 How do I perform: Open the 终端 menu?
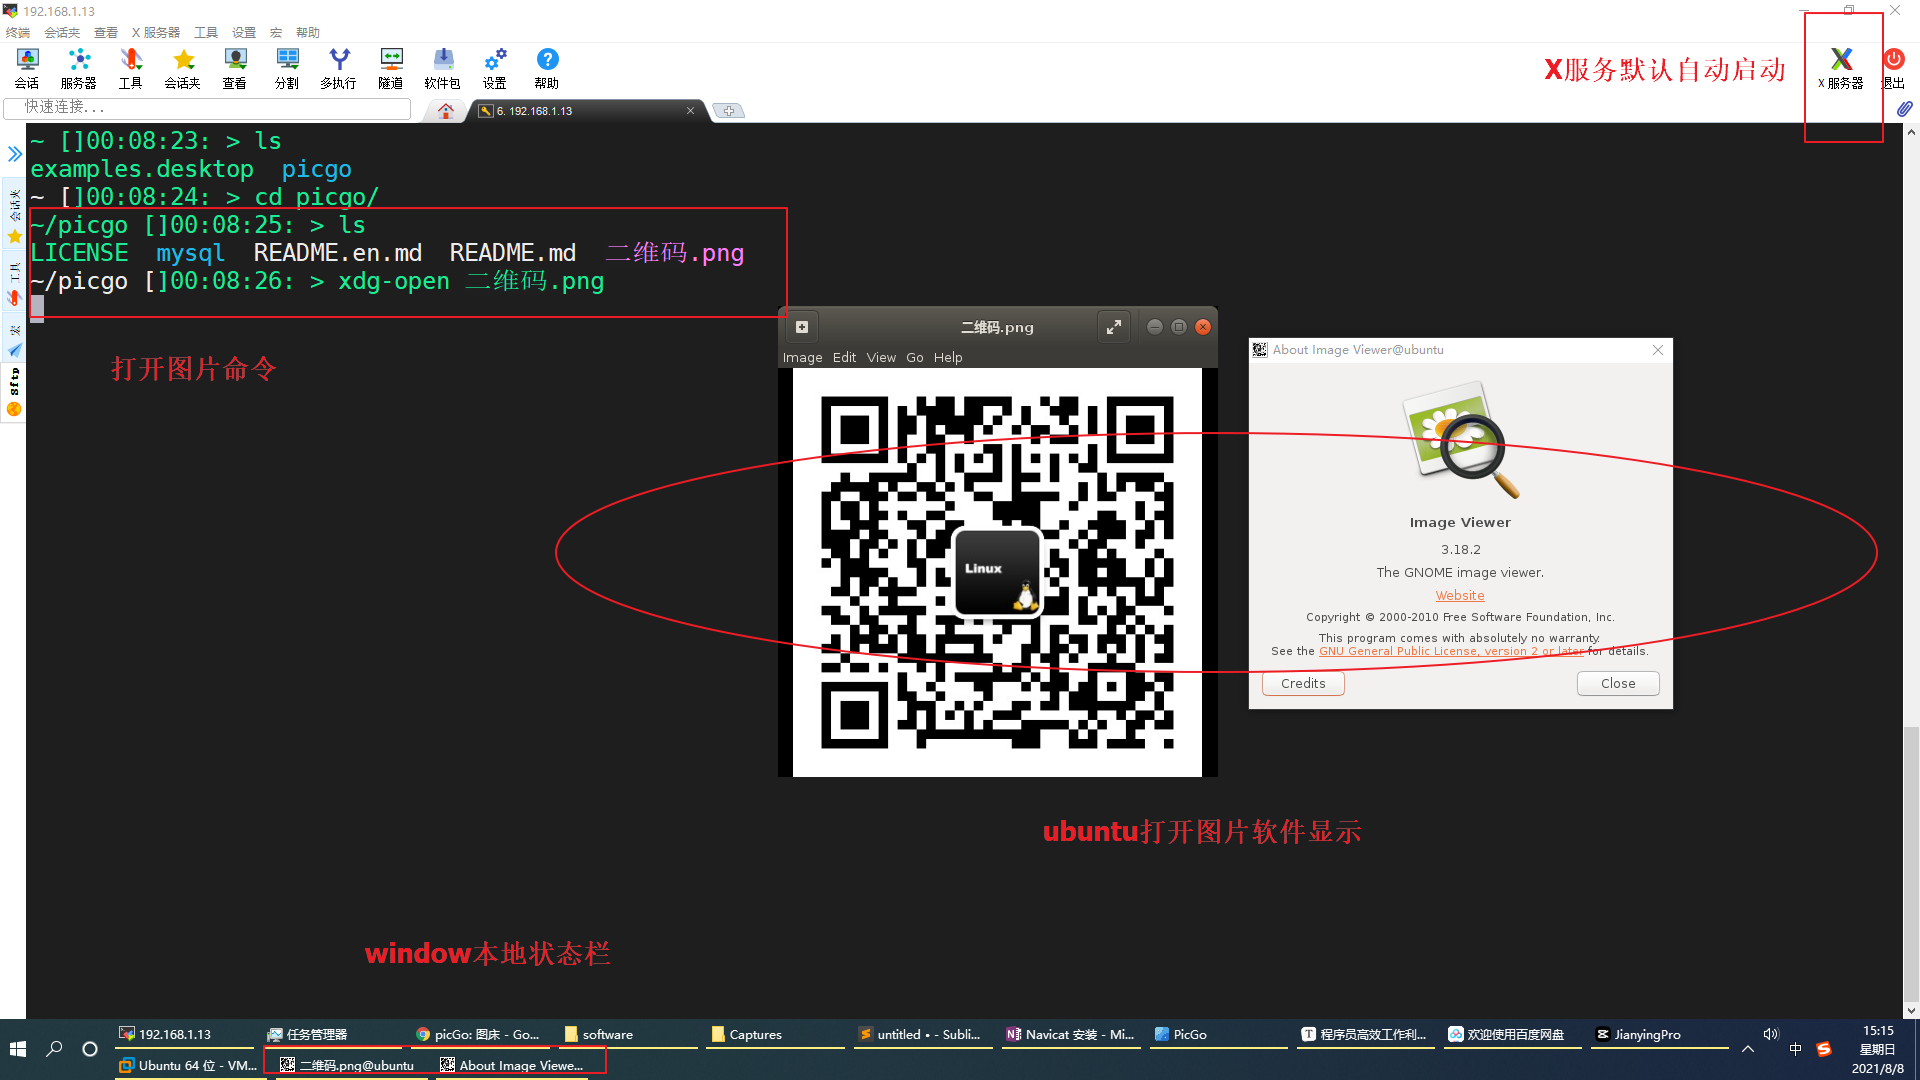coord(18,32)
